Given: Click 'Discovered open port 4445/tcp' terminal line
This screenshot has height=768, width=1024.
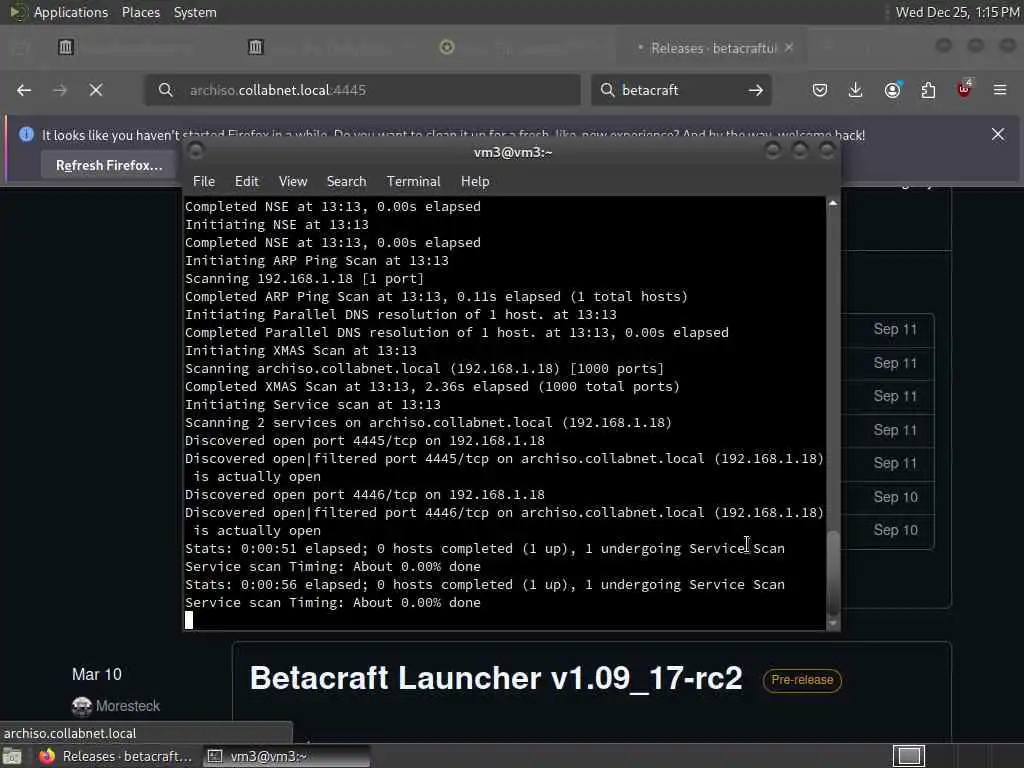Looking at the screenshot, I should click(364, 441).
